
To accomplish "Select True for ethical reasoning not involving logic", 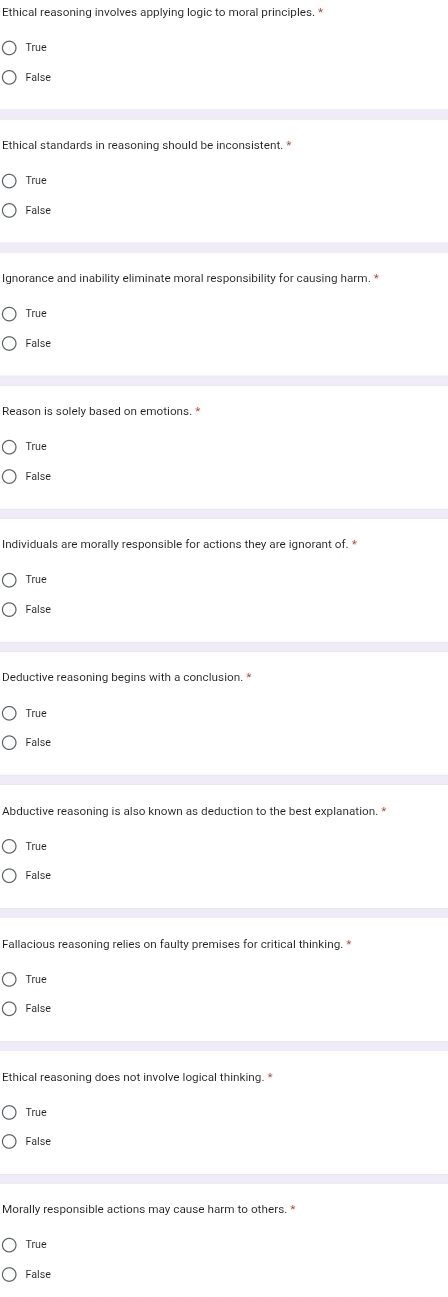I will [x=10, y=1113].
